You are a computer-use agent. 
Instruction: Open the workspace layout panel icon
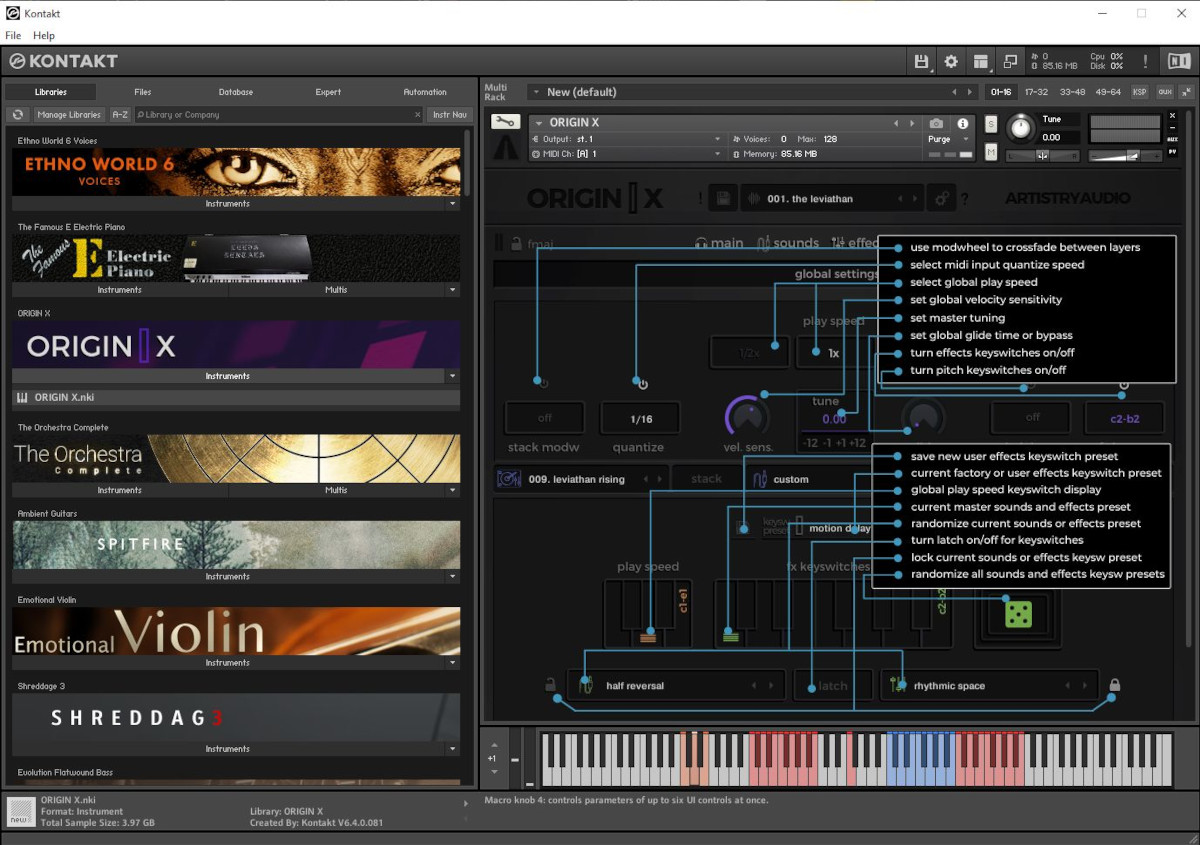(x=981, y=62)
